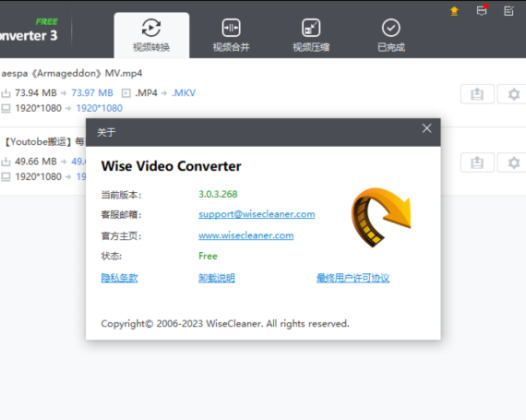Click the 49.66 MB source size text

pos(36,161)
